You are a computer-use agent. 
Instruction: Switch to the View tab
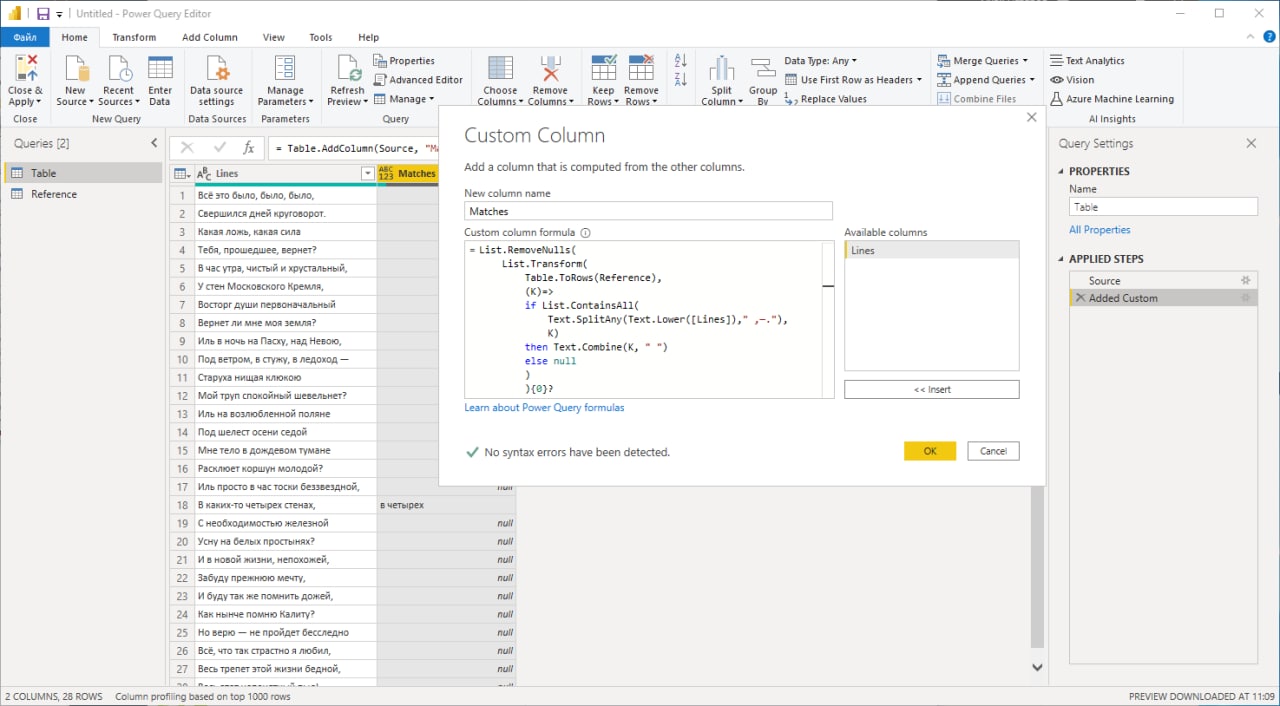(x=273, y=37)
